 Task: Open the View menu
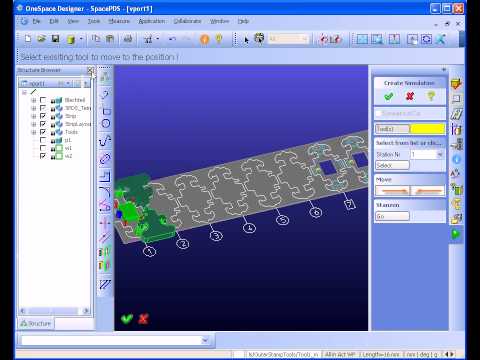[73, 21]
